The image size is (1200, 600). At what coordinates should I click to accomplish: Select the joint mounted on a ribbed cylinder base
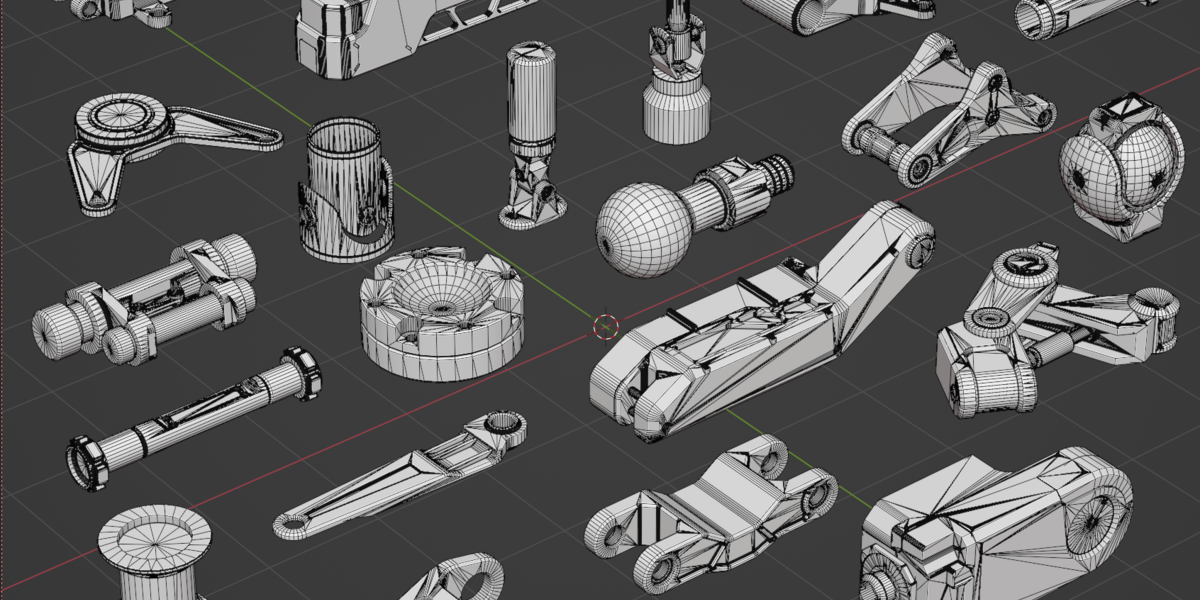click(676, 72)
